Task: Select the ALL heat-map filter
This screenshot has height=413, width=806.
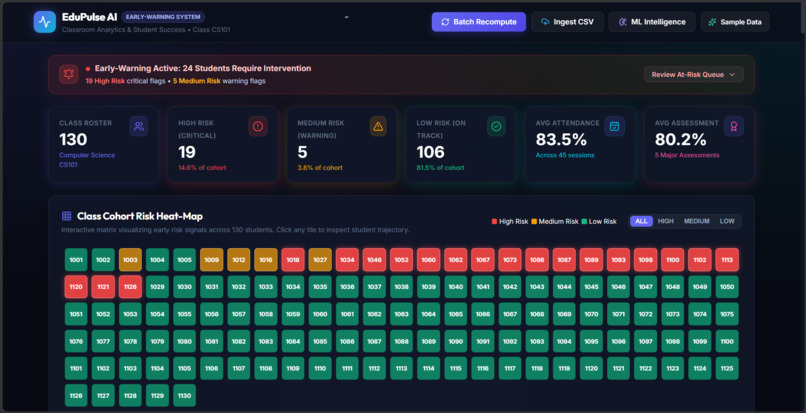Action: (642, 221)
